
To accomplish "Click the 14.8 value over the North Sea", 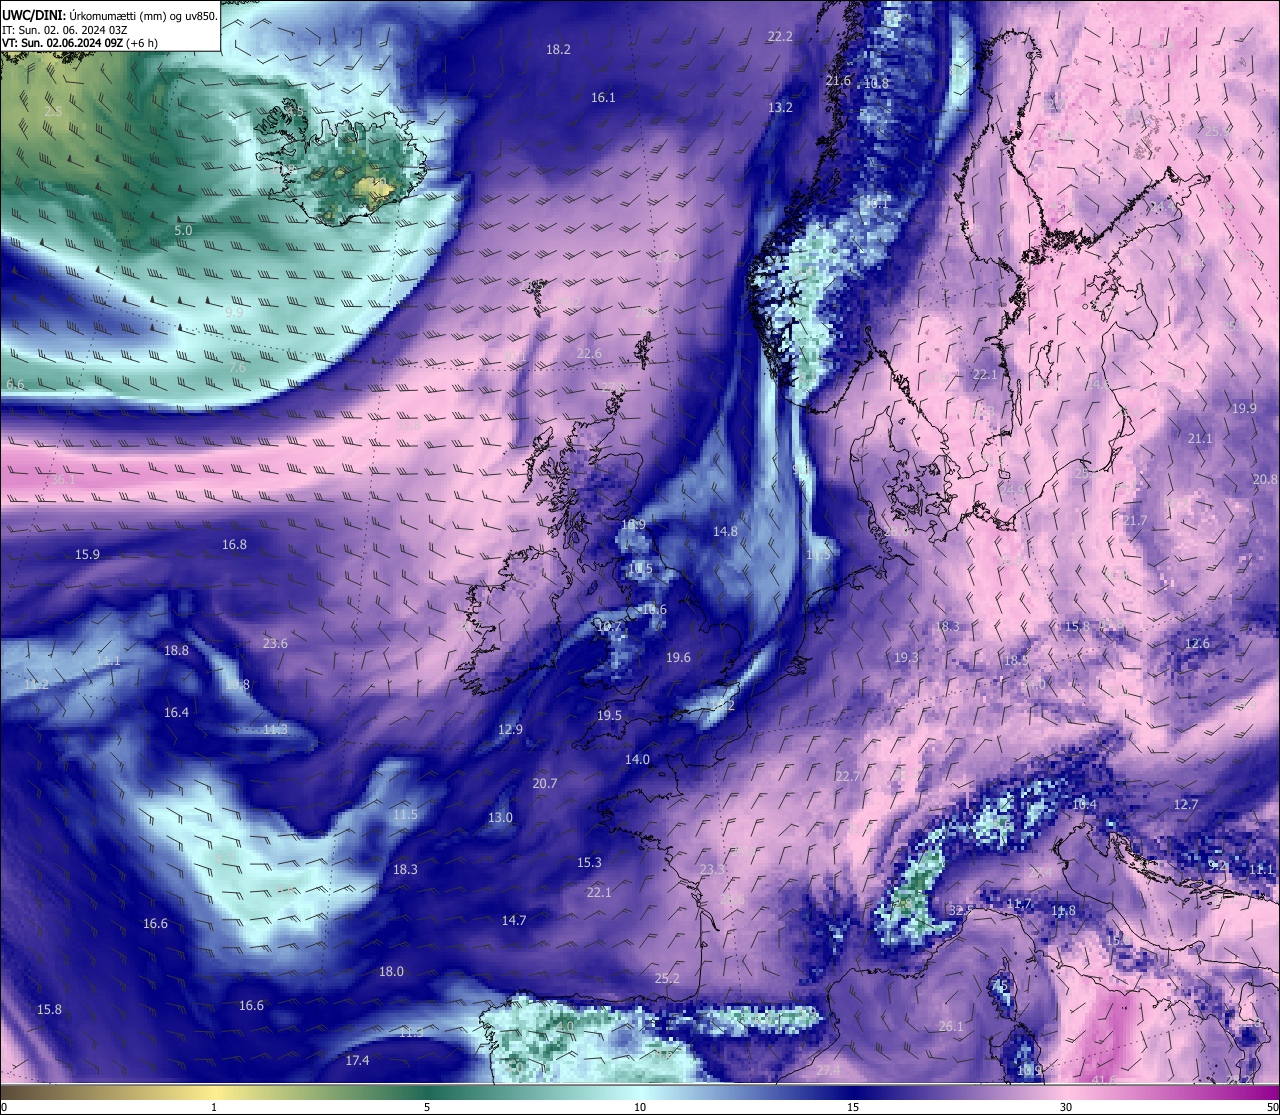I will [x=725, y=531].
